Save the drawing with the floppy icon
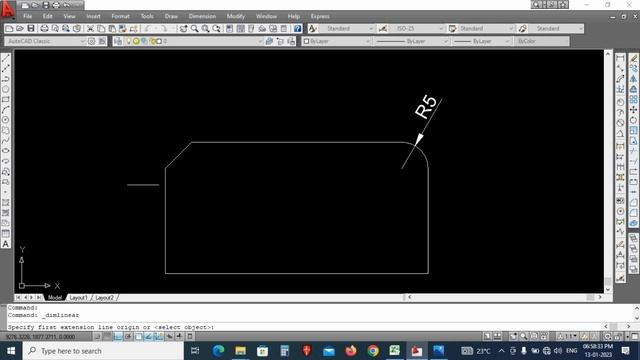This screenshot has width=640, height=360. tap(31, 29)
